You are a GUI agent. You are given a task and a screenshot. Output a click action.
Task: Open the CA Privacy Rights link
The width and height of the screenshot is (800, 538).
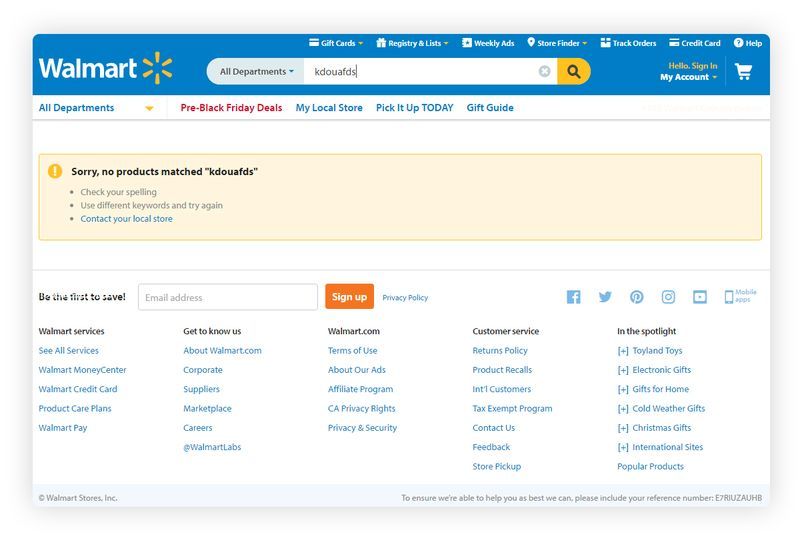361,408
